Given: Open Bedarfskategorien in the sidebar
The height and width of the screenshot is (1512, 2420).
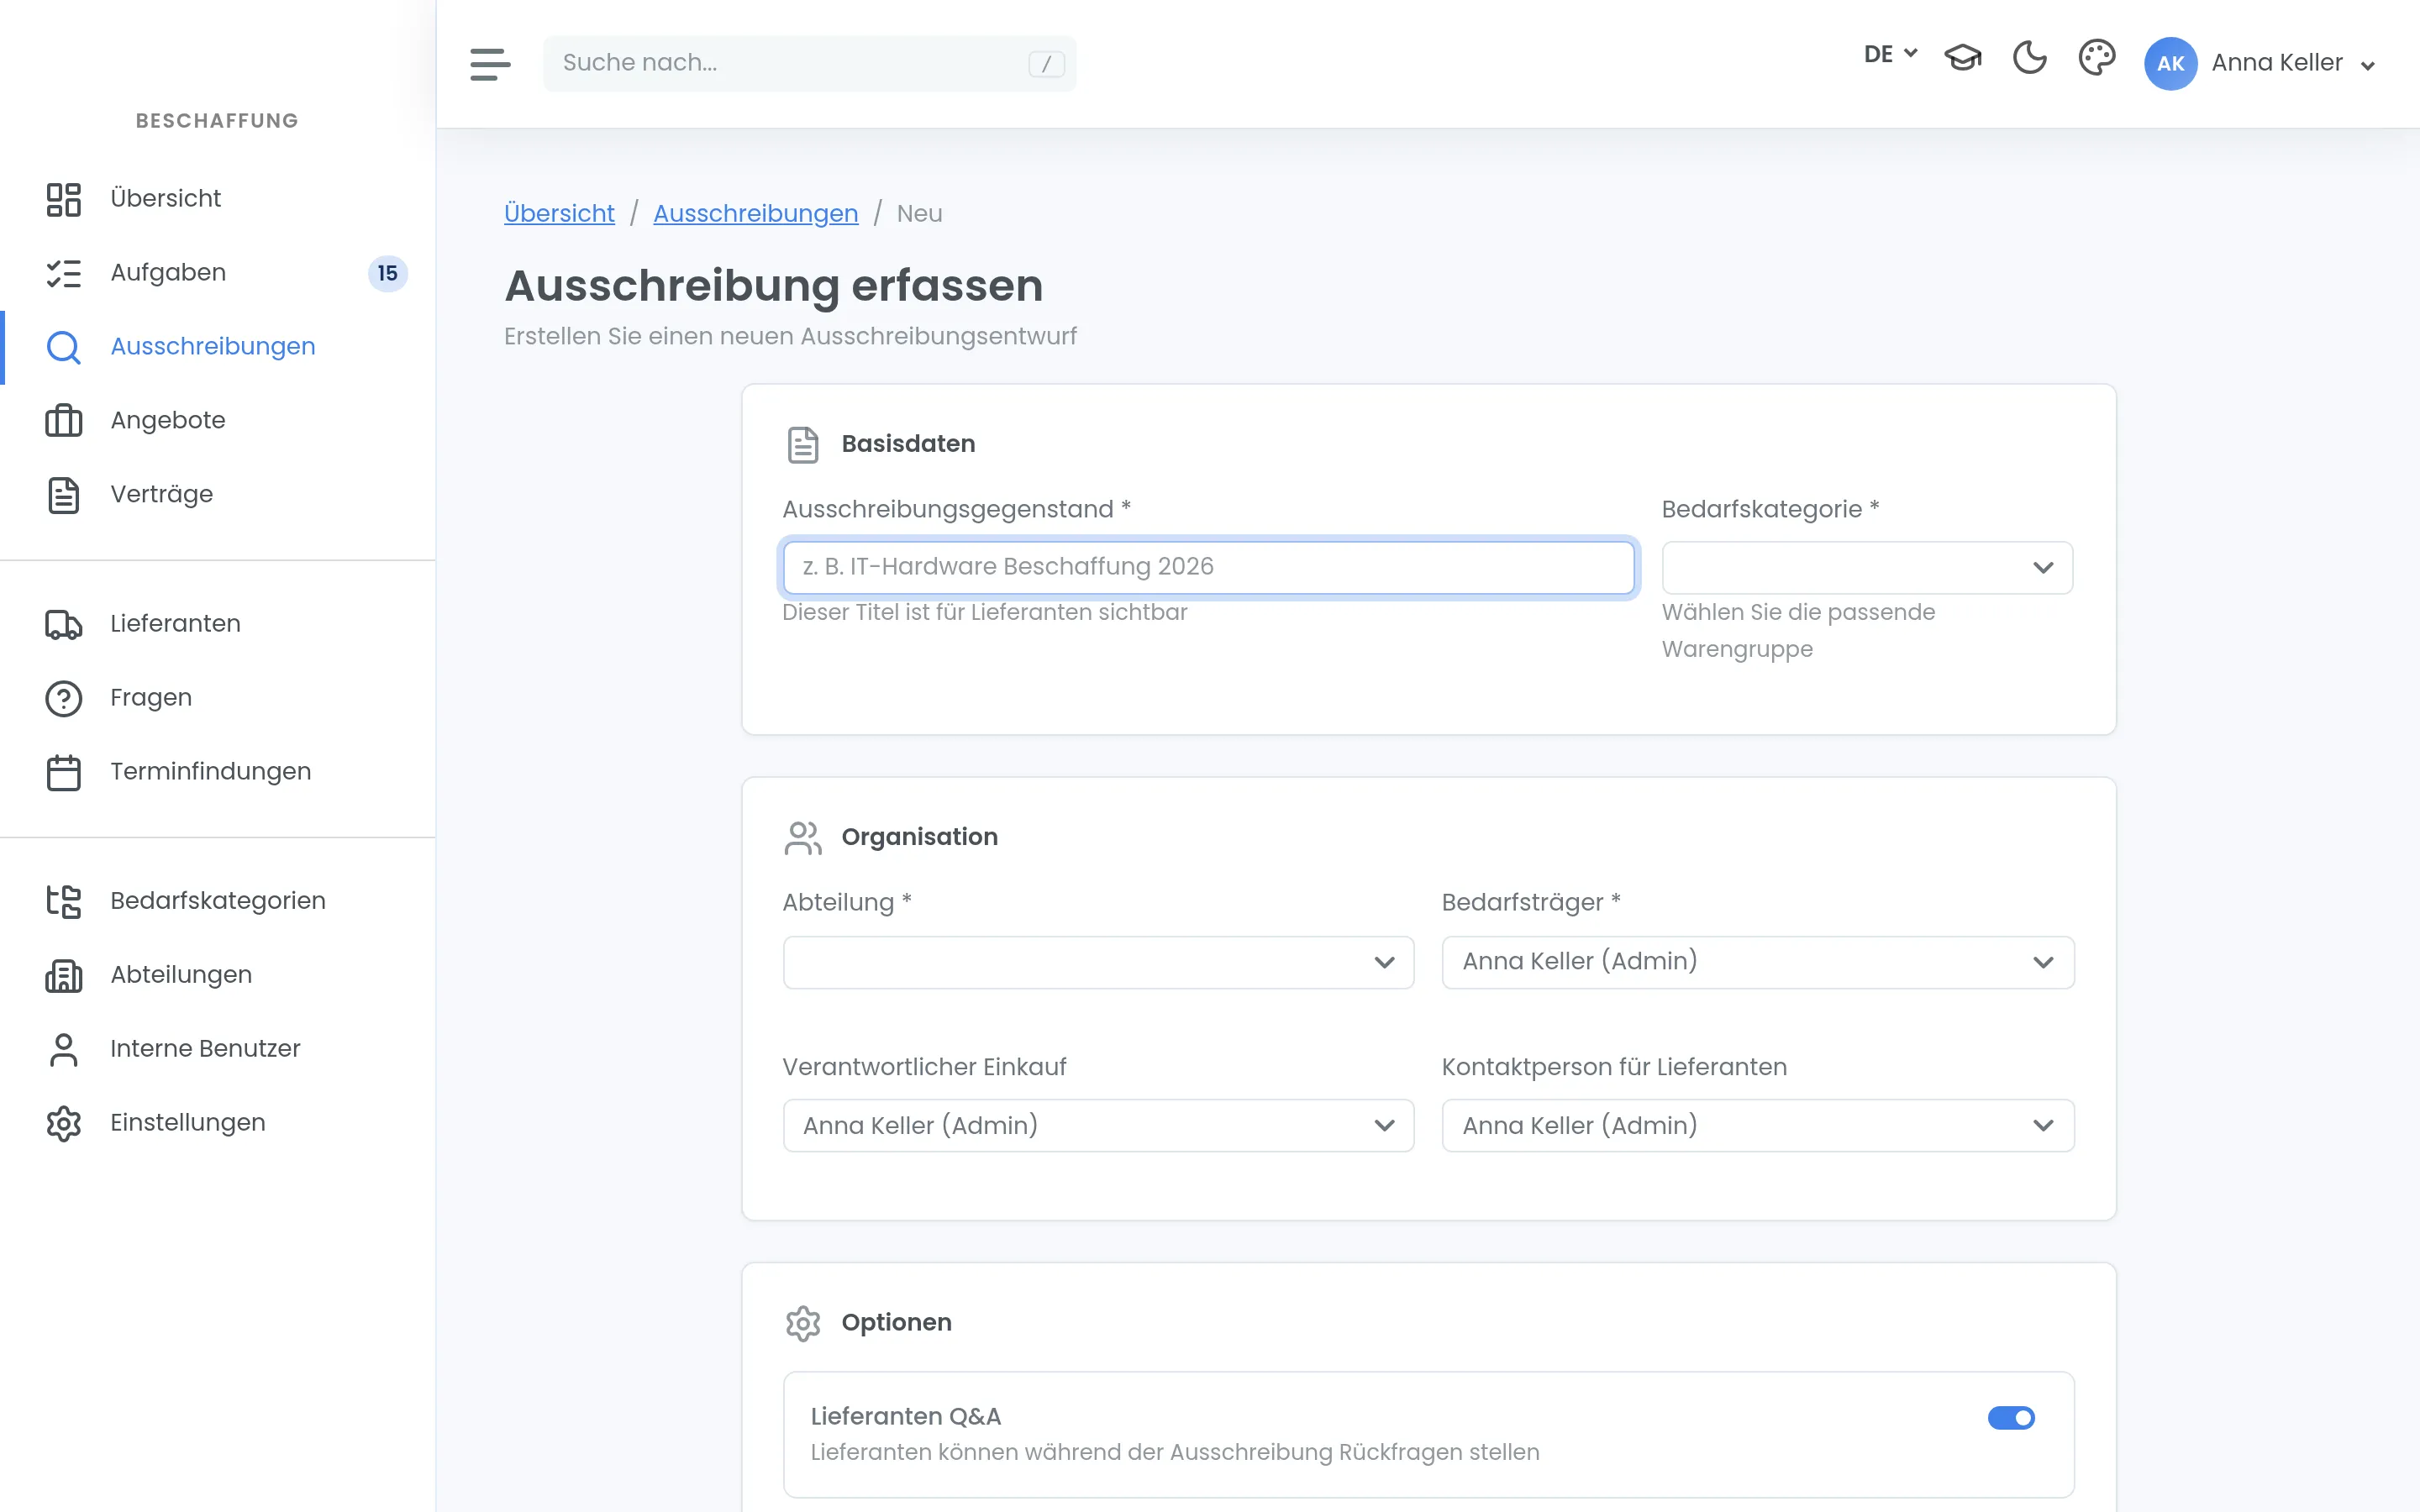Looking at the screenshot, I should point(218,901).
